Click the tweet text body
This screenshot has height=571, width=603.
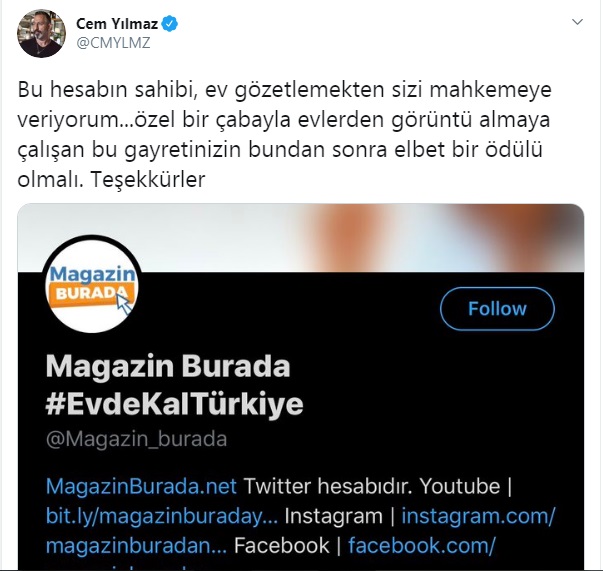(x=285, y=135)
